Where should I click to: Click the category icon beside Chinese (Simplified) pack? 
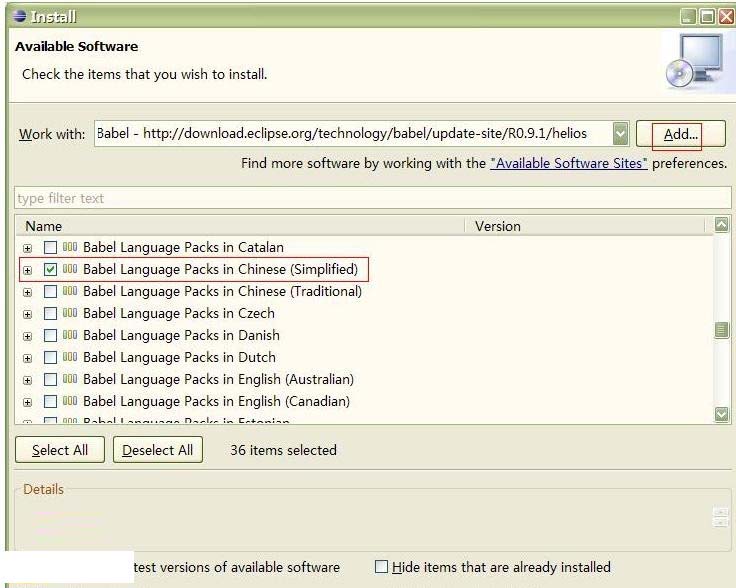[x=70, y=269]
